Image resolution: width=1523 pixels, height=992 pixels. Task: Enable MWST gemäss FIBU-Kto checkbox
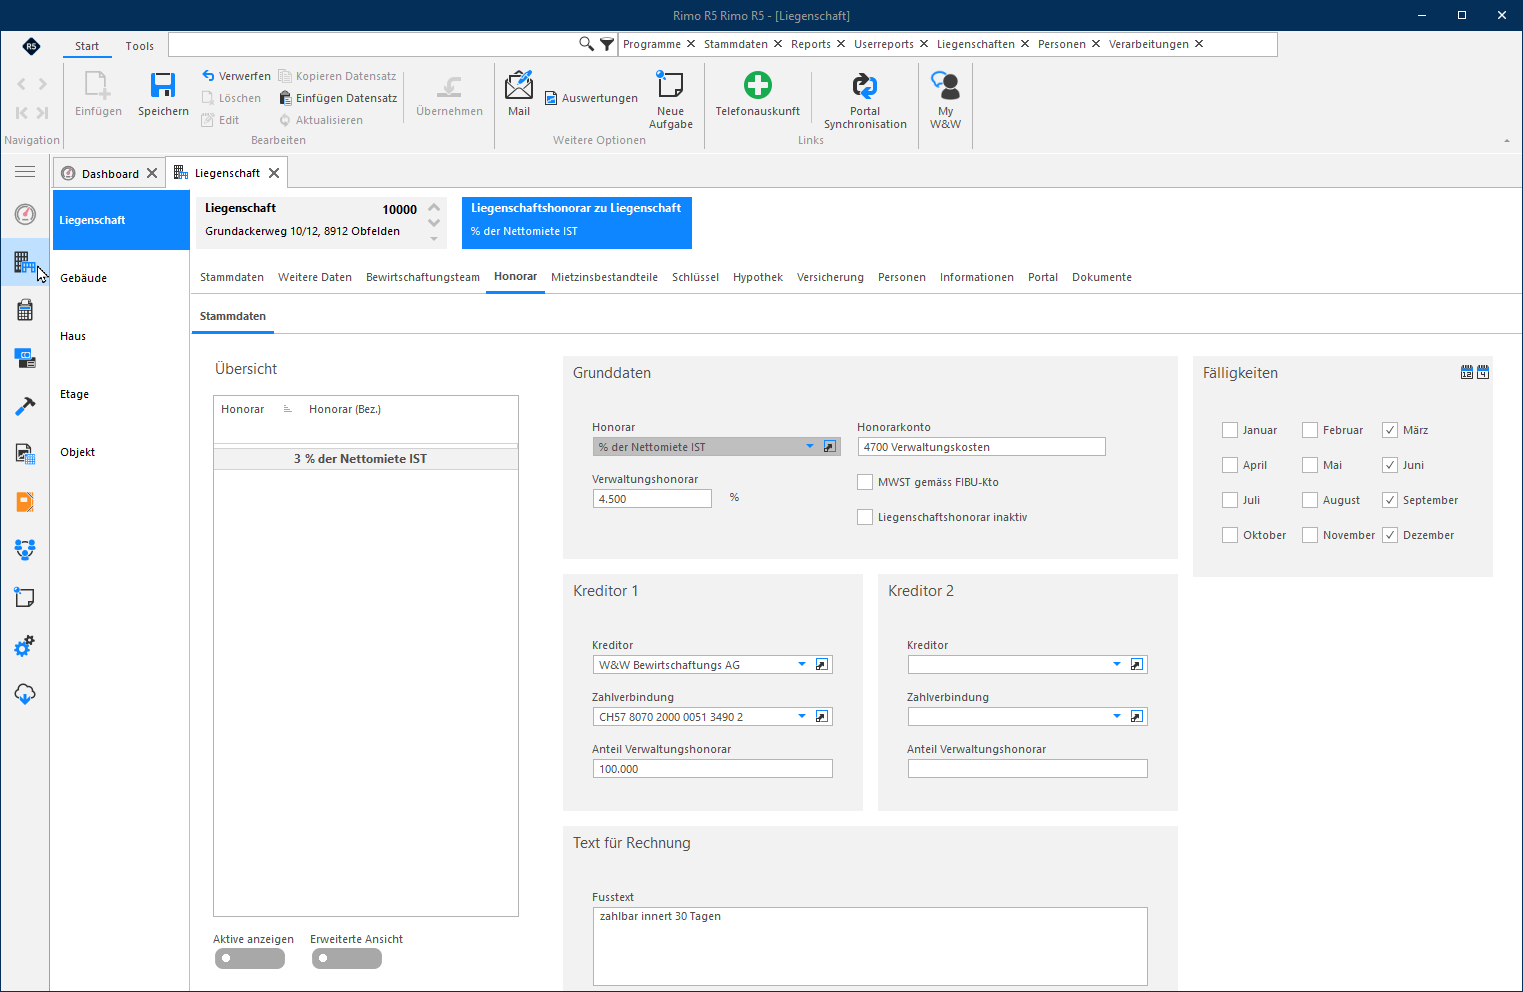(865, 482)
